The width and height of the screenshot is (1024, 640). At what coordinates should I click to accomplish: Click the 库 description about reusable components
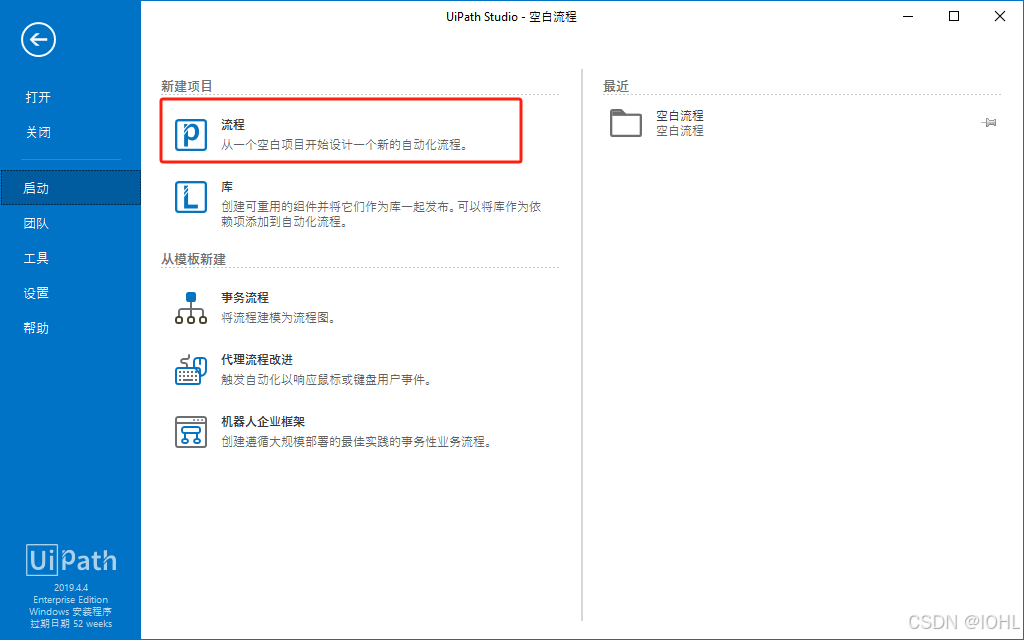click(x=381, y=214)
